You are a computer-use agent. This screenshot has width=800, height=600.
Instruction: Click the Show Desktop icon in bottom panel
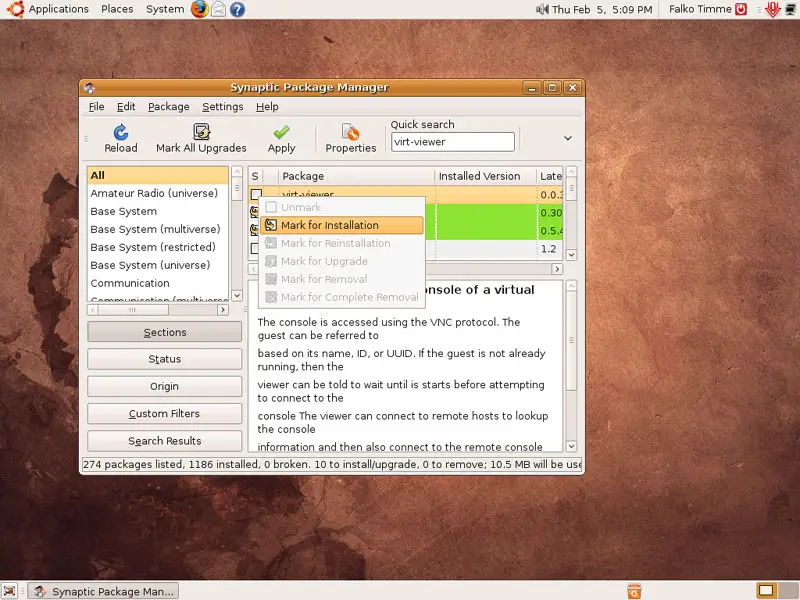tap(10, 591)
